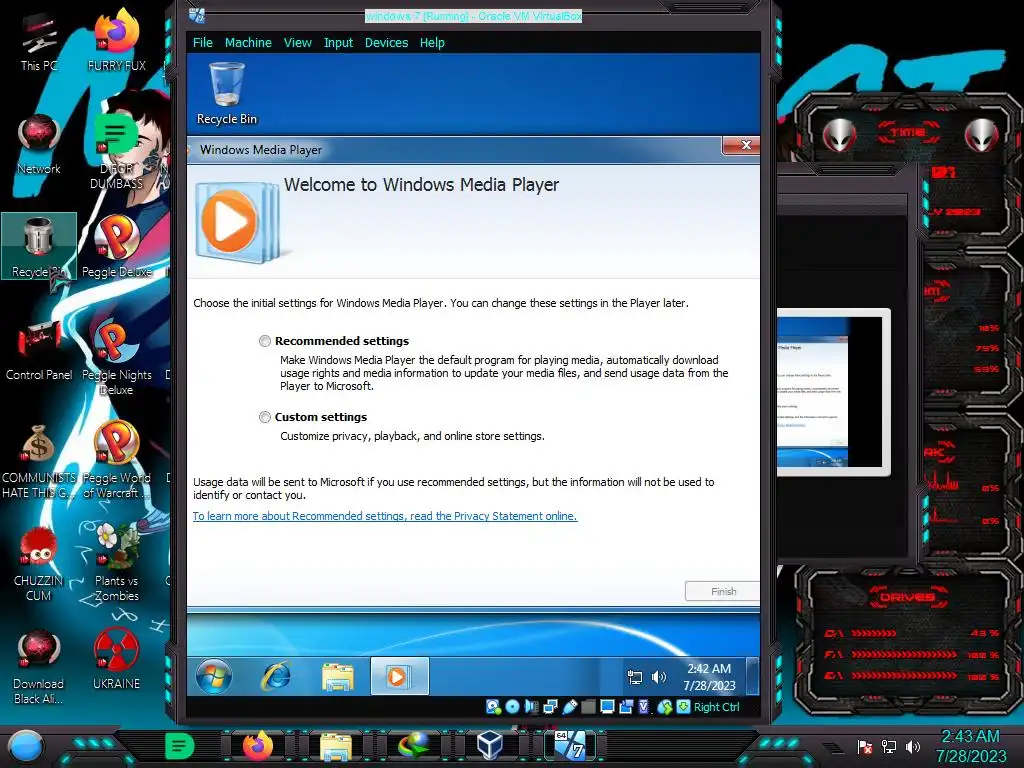The height and width of the screenshot is (768, 1024).
Task: Click guest volume speaker tray icon
Action: tap(659, 677)
